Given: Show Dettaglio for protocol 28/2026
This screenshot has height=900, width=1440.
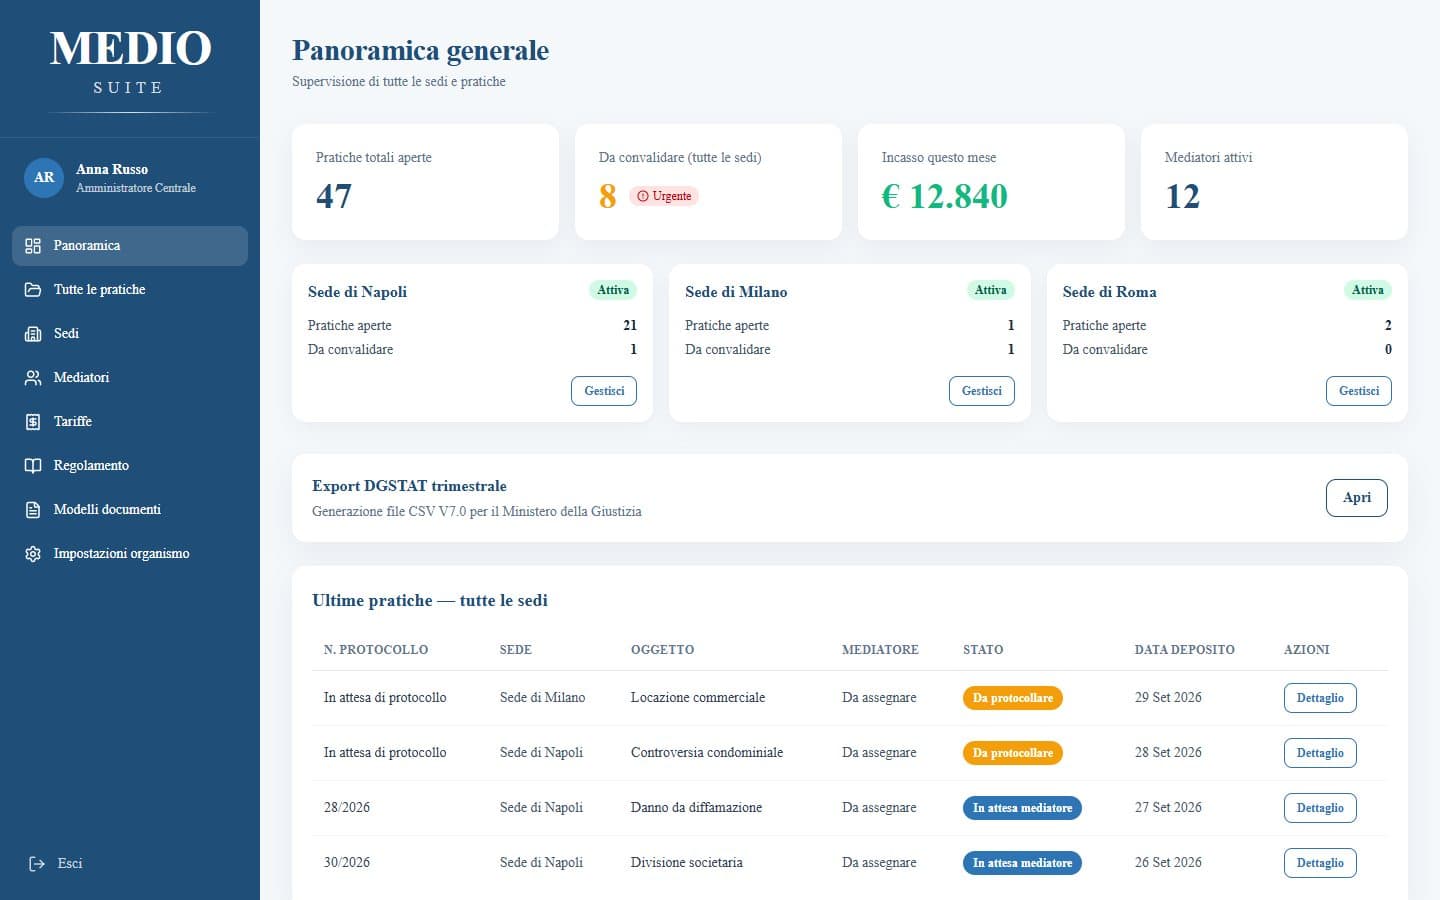Looking at the screenshot, I should tap(1320, 808).
